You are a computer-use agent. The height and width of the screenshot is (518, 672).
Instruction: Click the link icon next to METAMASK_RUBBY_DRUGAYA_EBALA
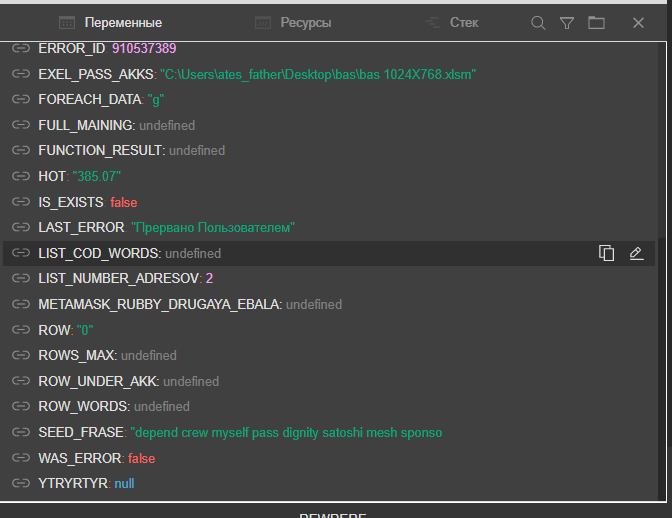(21, 304)
